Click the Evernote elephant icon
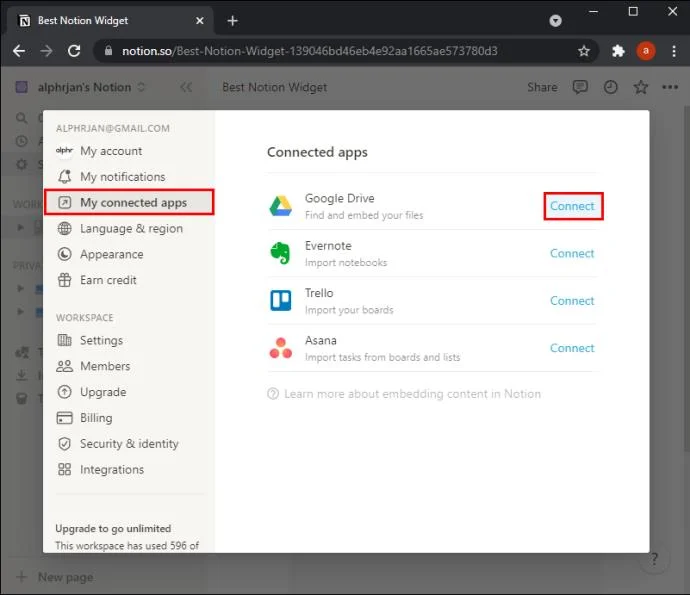 coord(281,253)
